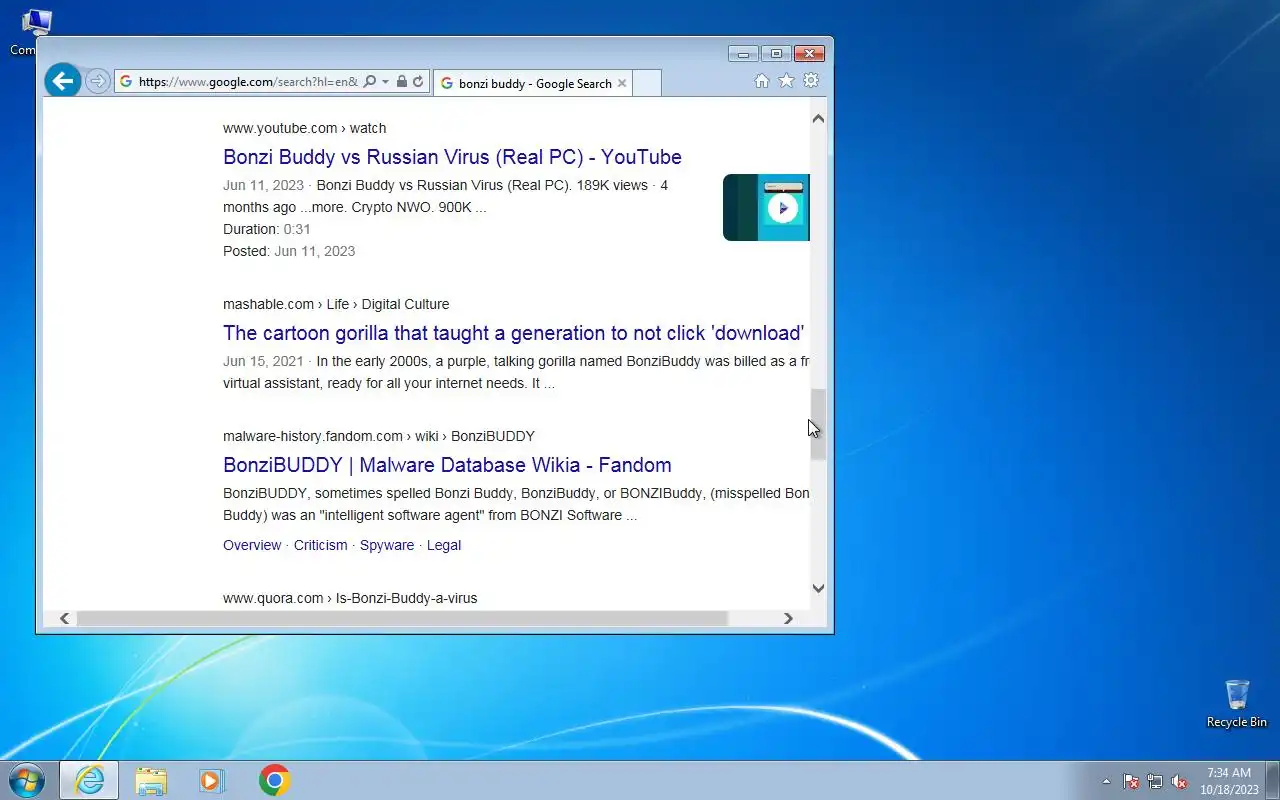Click the network tray icon
Screen dimensions: 1280x800
tap(1155, 781)
